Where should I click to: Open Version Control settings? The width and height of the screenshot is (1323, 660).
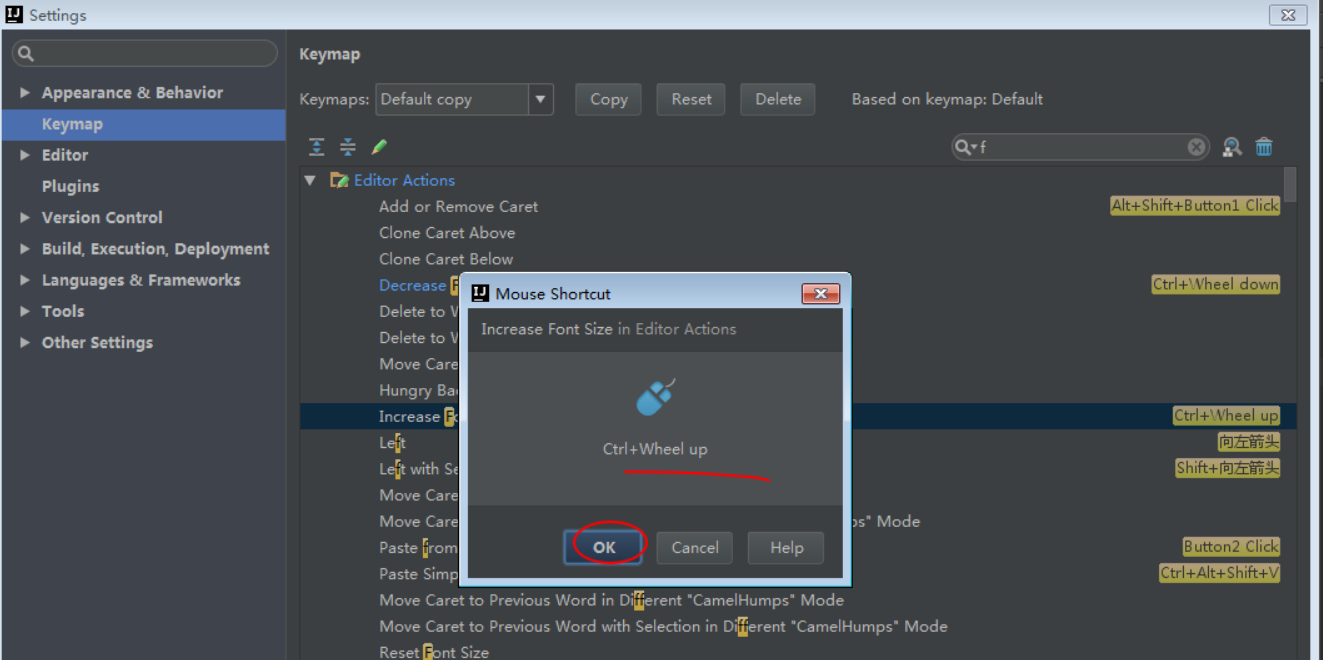click(x=102, y=217)
